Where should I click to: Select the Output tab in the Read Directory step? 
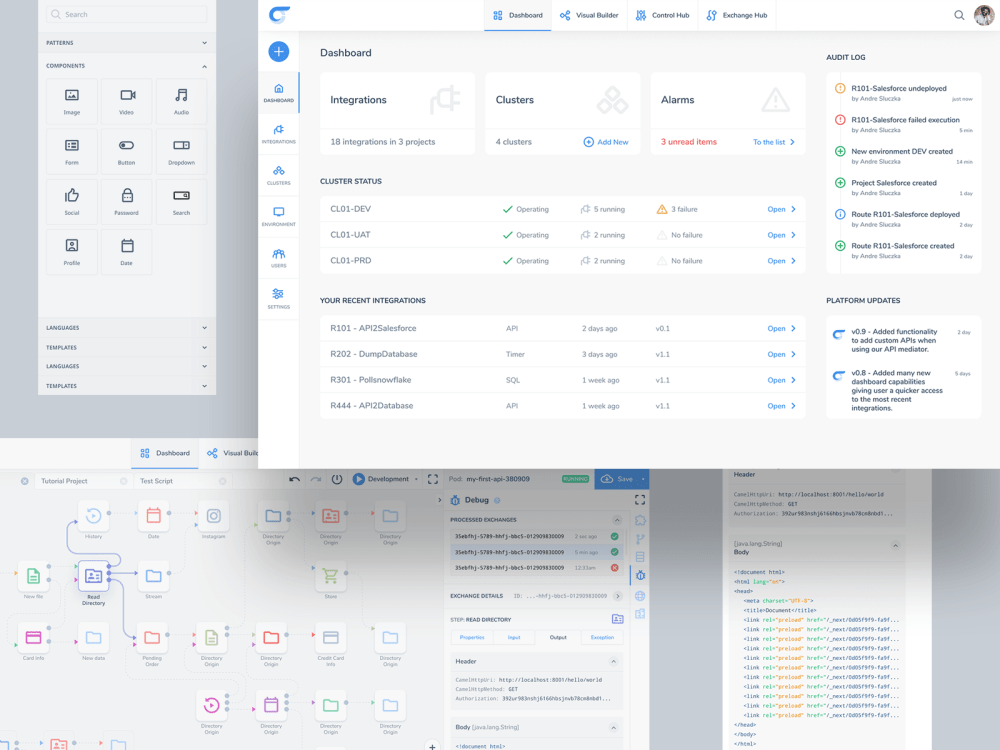558,637
